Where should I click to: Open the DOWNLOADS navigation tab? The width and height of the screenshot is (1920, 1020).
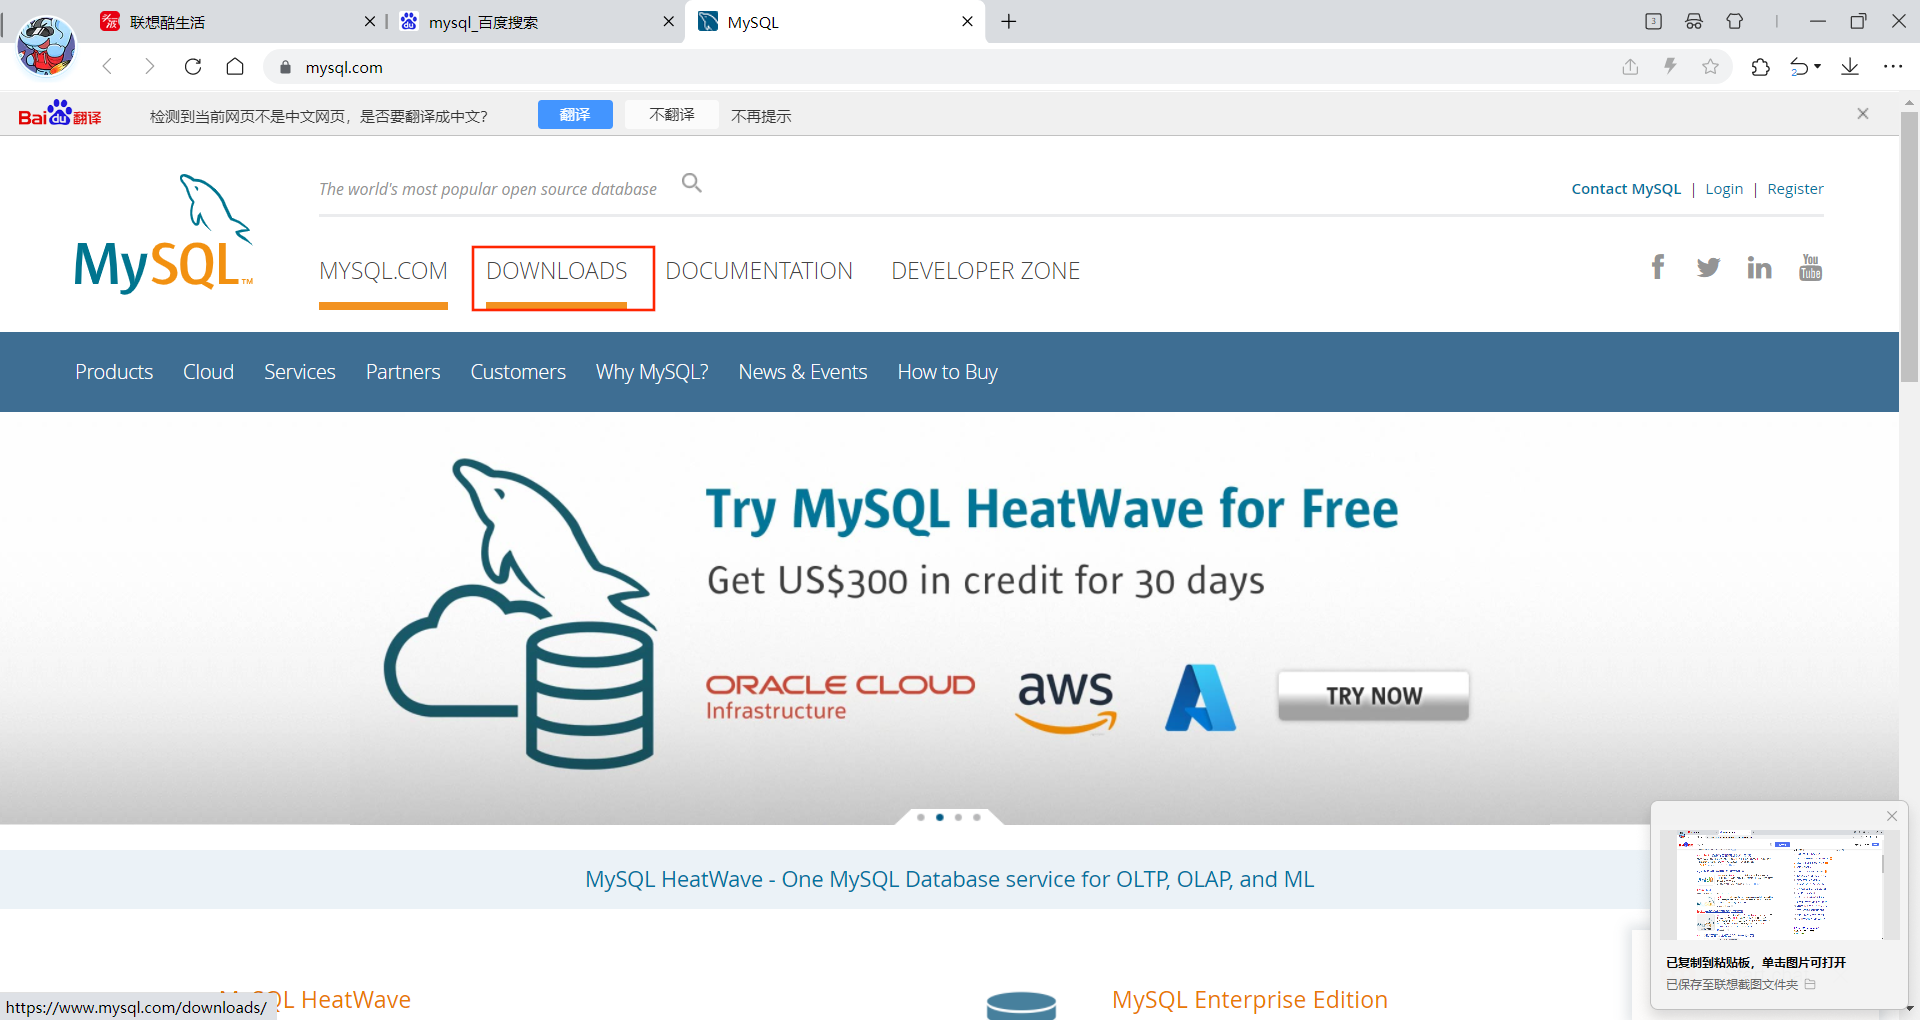coord(557,271)
